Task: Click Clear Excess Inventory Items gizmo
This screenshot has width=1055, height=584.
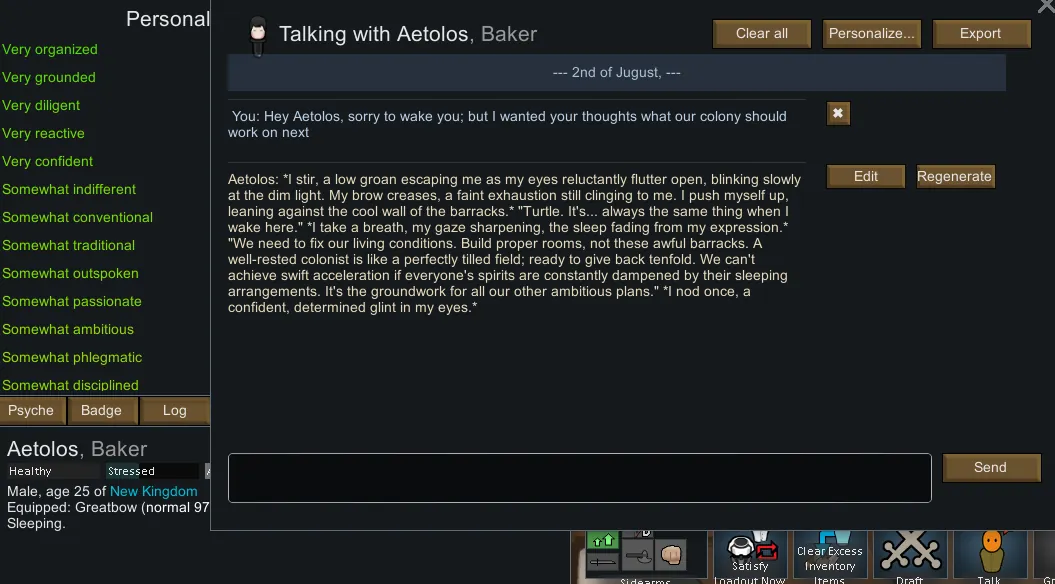Action: click(828, 555)
